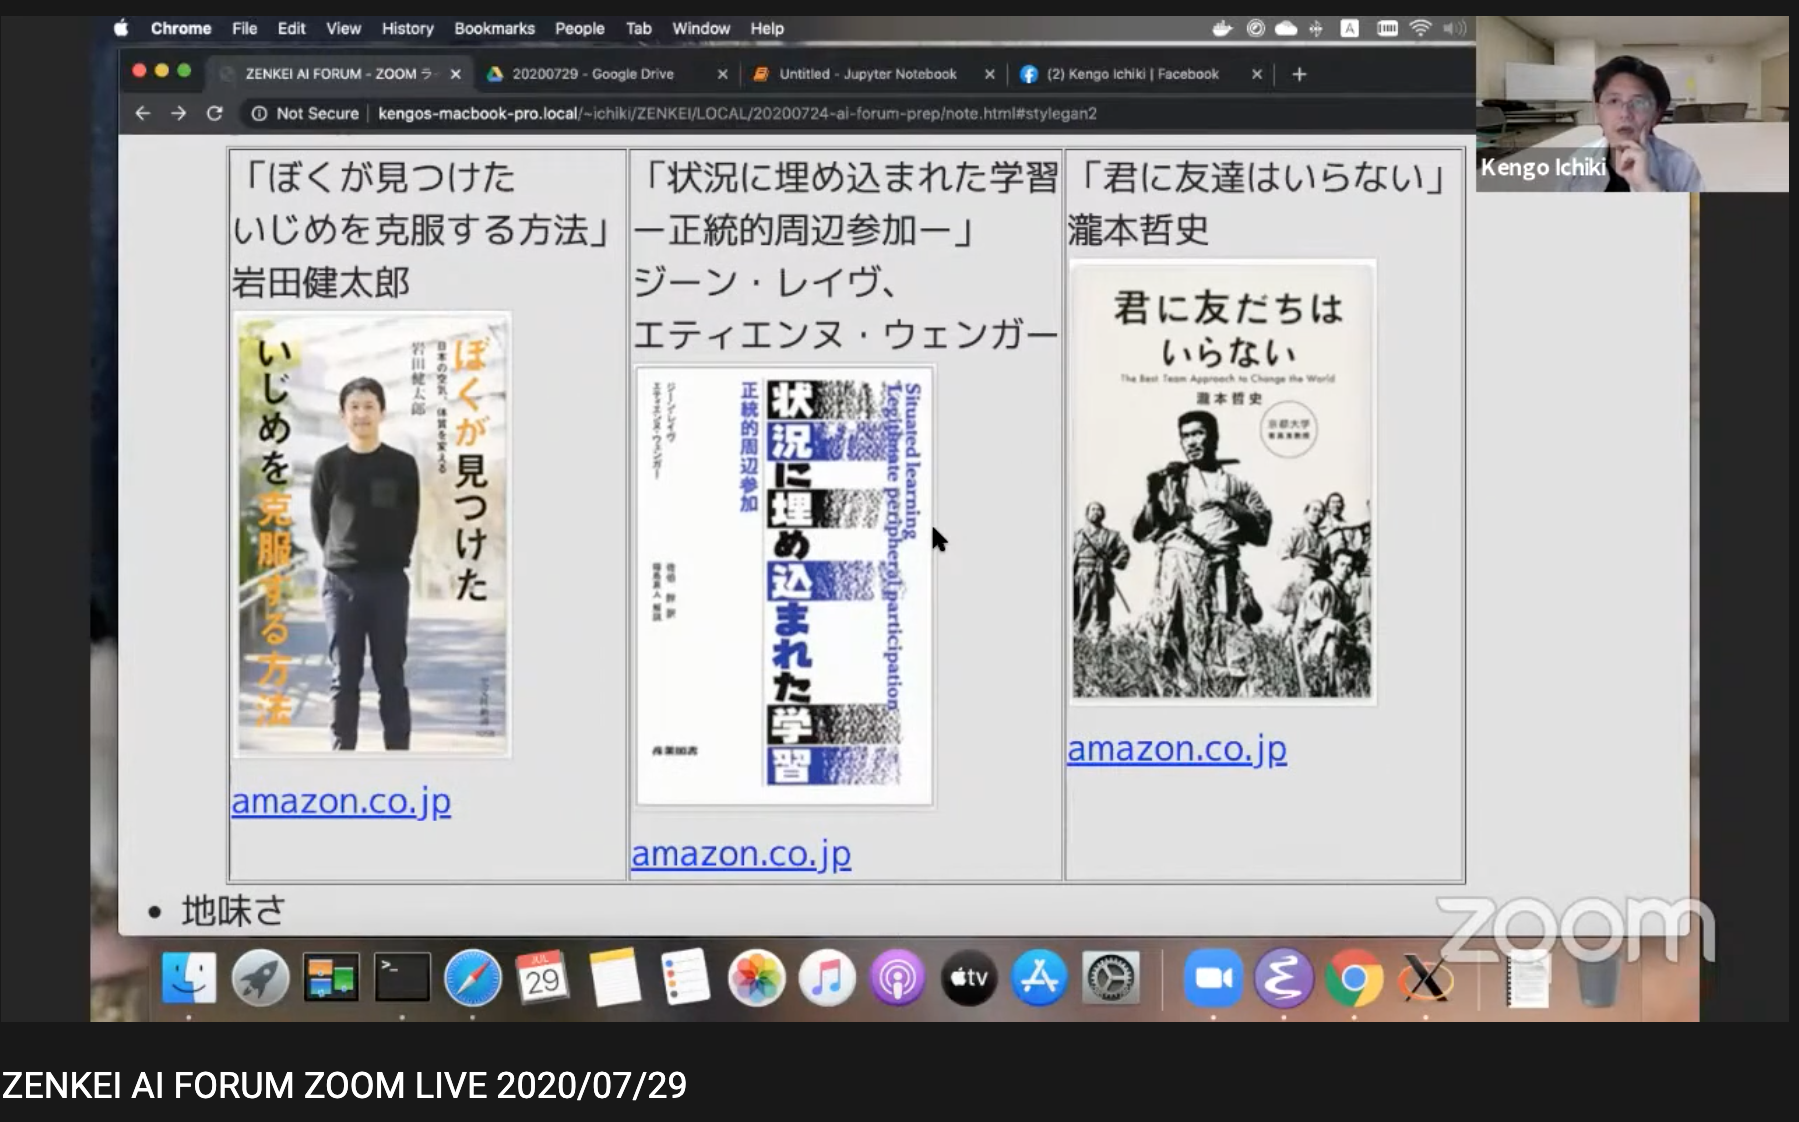
Task: Open the cloud status menu bar icon
Action: (1286, 28)
